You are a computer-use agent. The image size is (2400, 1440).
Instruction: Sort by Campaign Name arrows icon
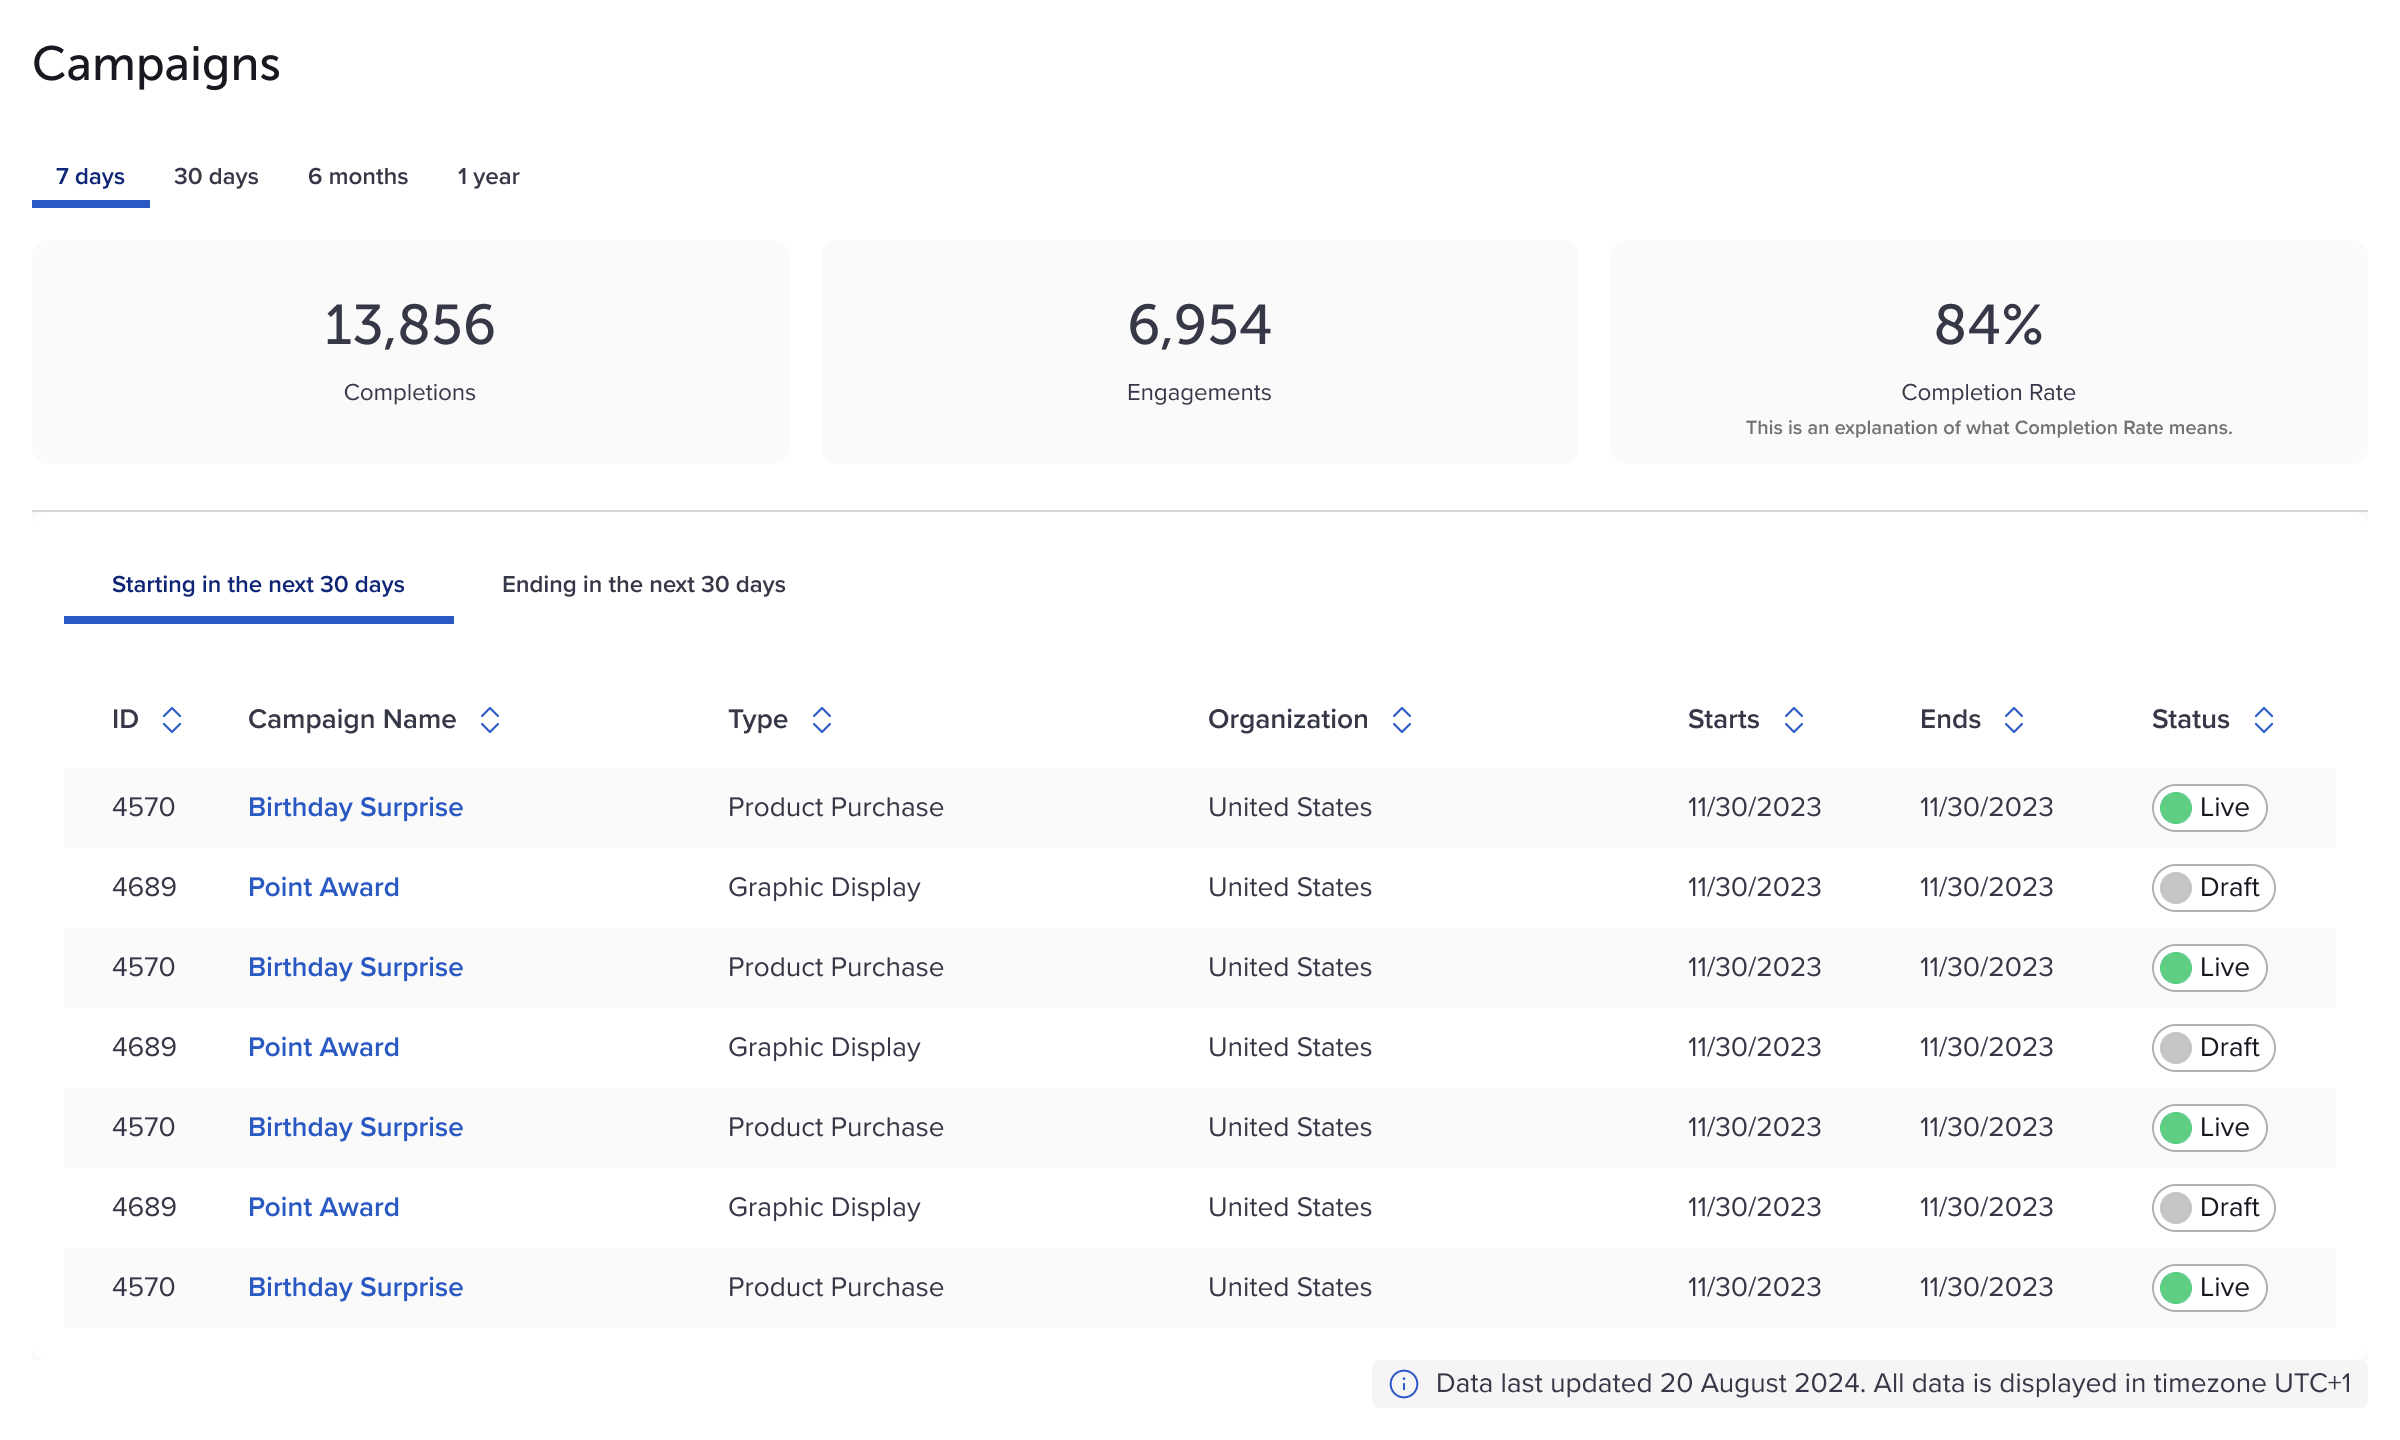pos(490,720)
